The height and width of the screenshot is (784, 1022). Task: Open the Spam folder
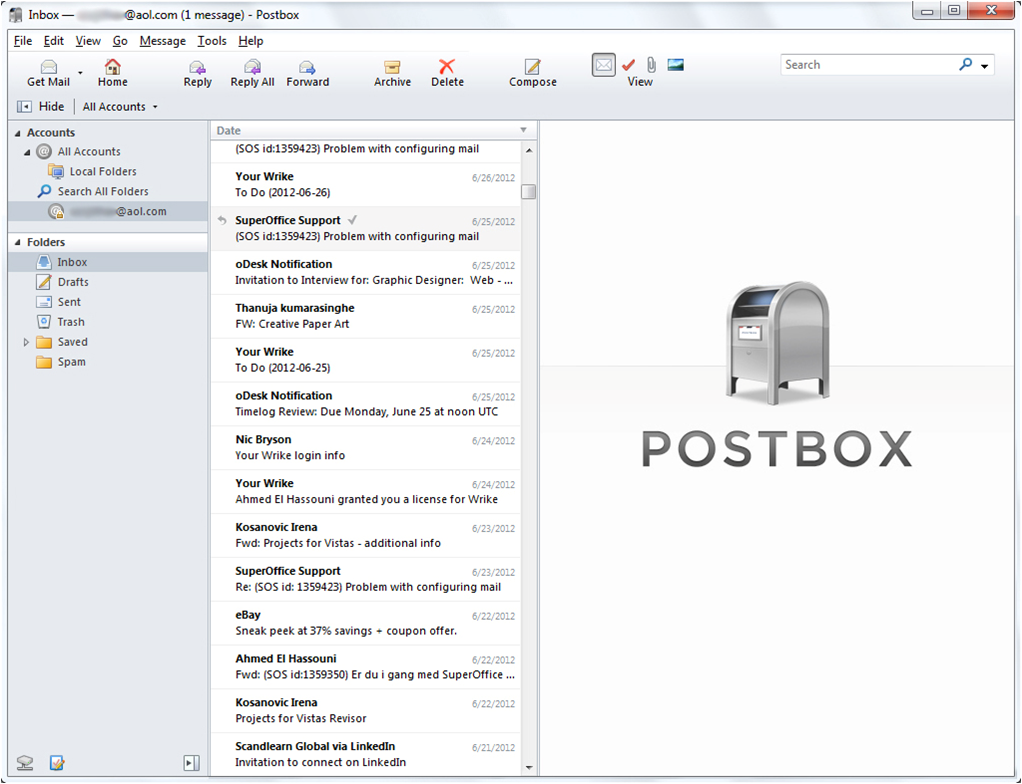(71, 362)
